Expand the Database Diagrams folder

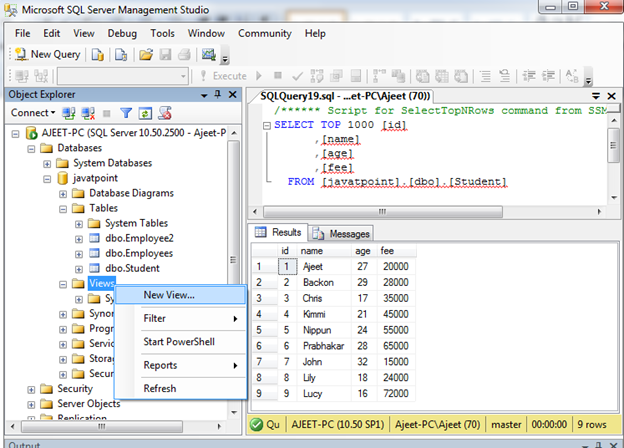tap(63, 194)
